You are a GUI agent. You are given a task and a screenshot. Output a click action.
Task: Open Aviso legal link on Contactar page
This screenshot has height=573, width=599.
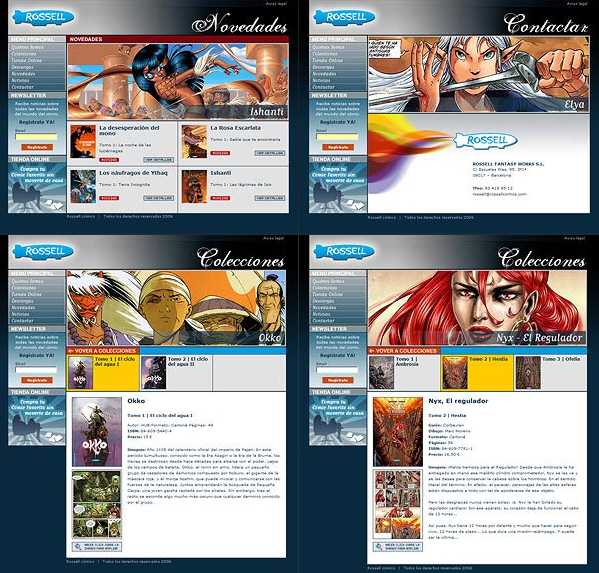coord(577,4)
